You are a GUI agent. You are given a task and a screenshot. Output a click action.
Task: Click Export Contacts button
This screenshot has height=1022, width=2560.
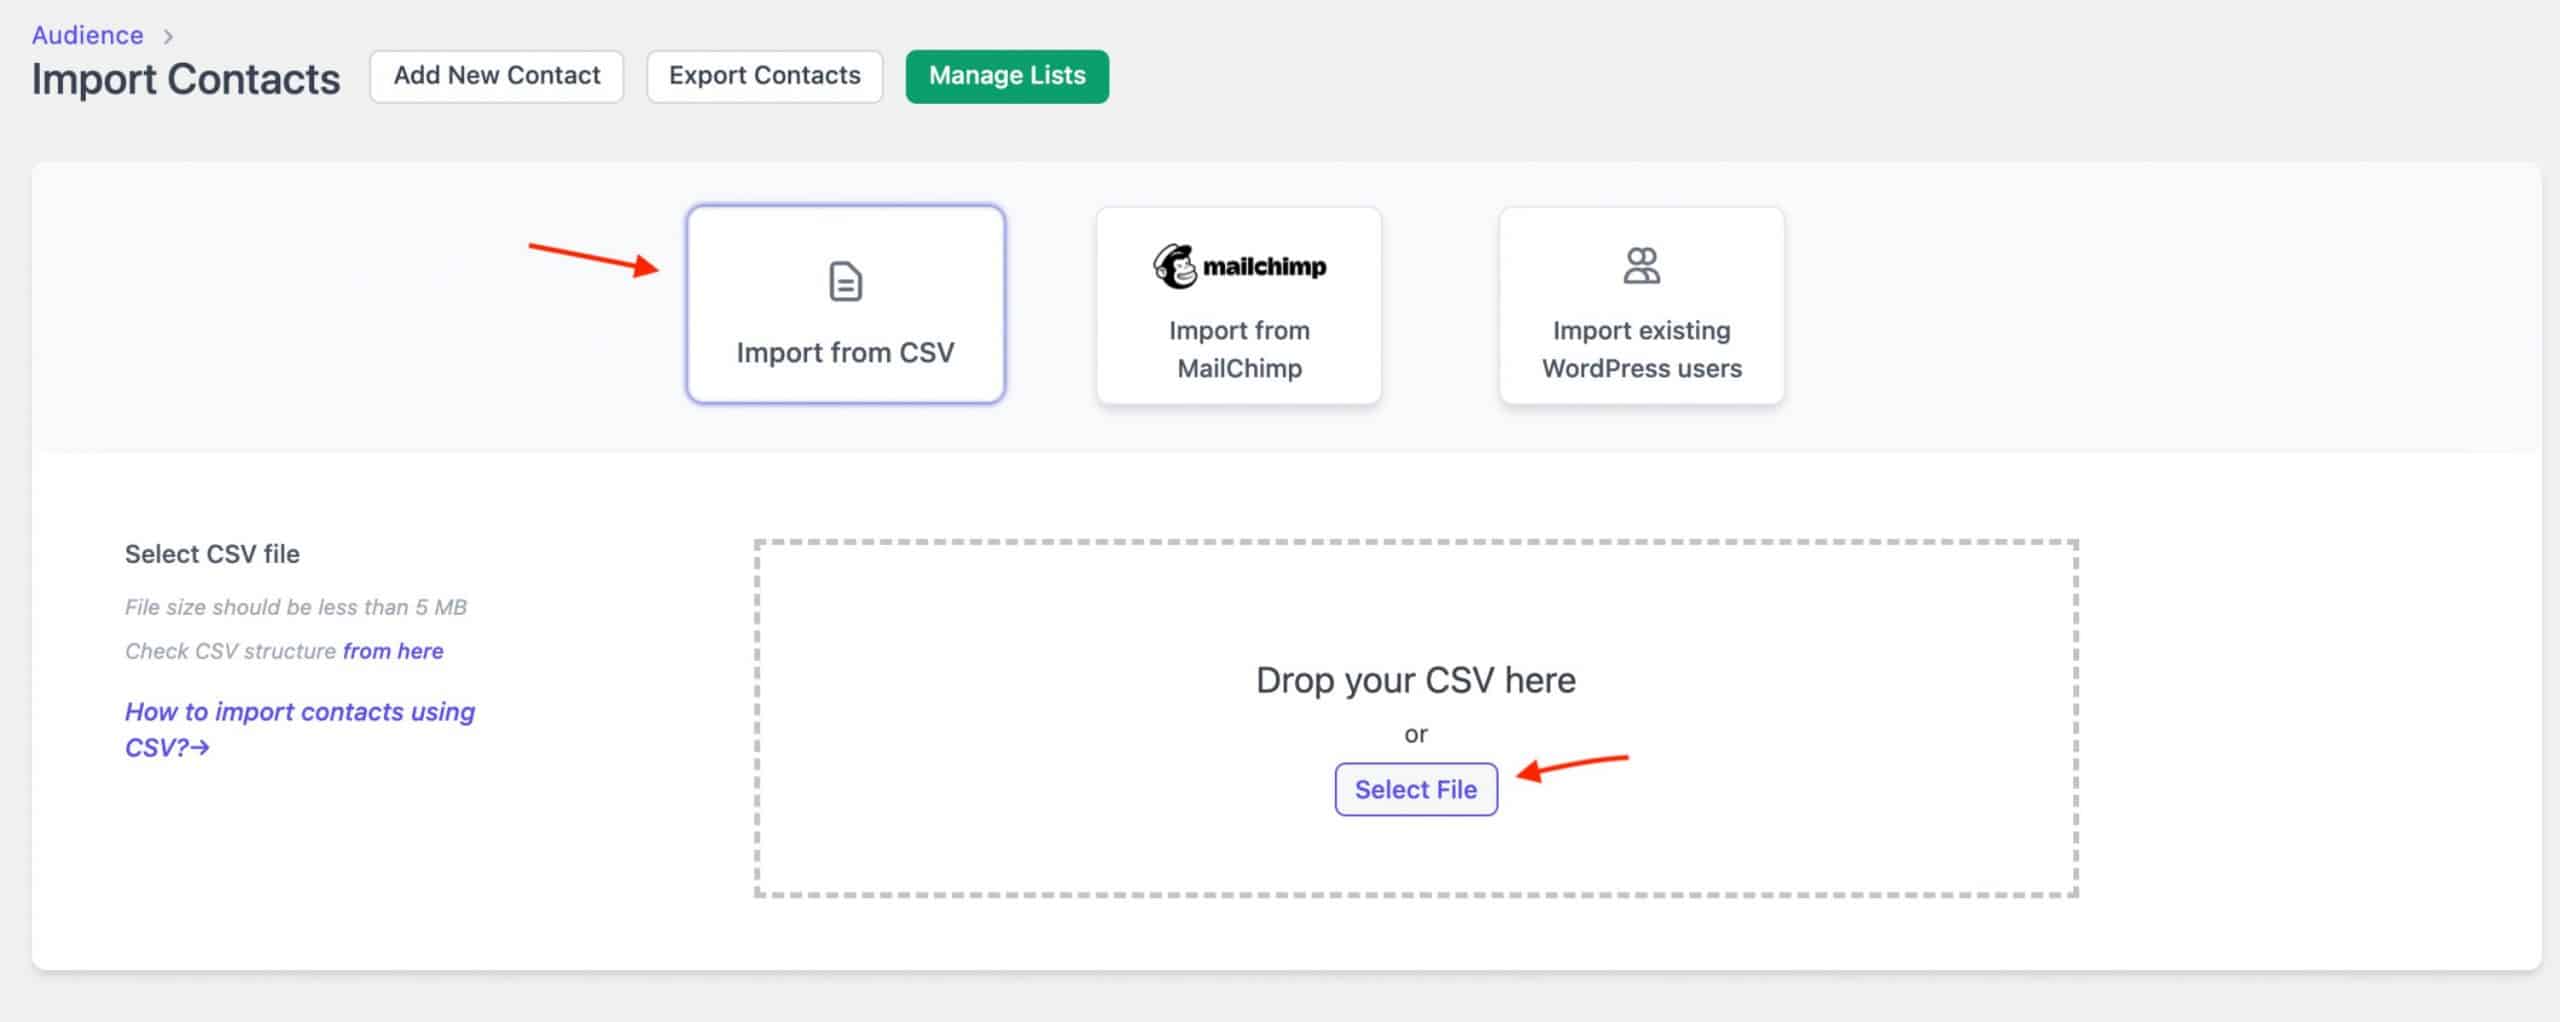(765, 76)
